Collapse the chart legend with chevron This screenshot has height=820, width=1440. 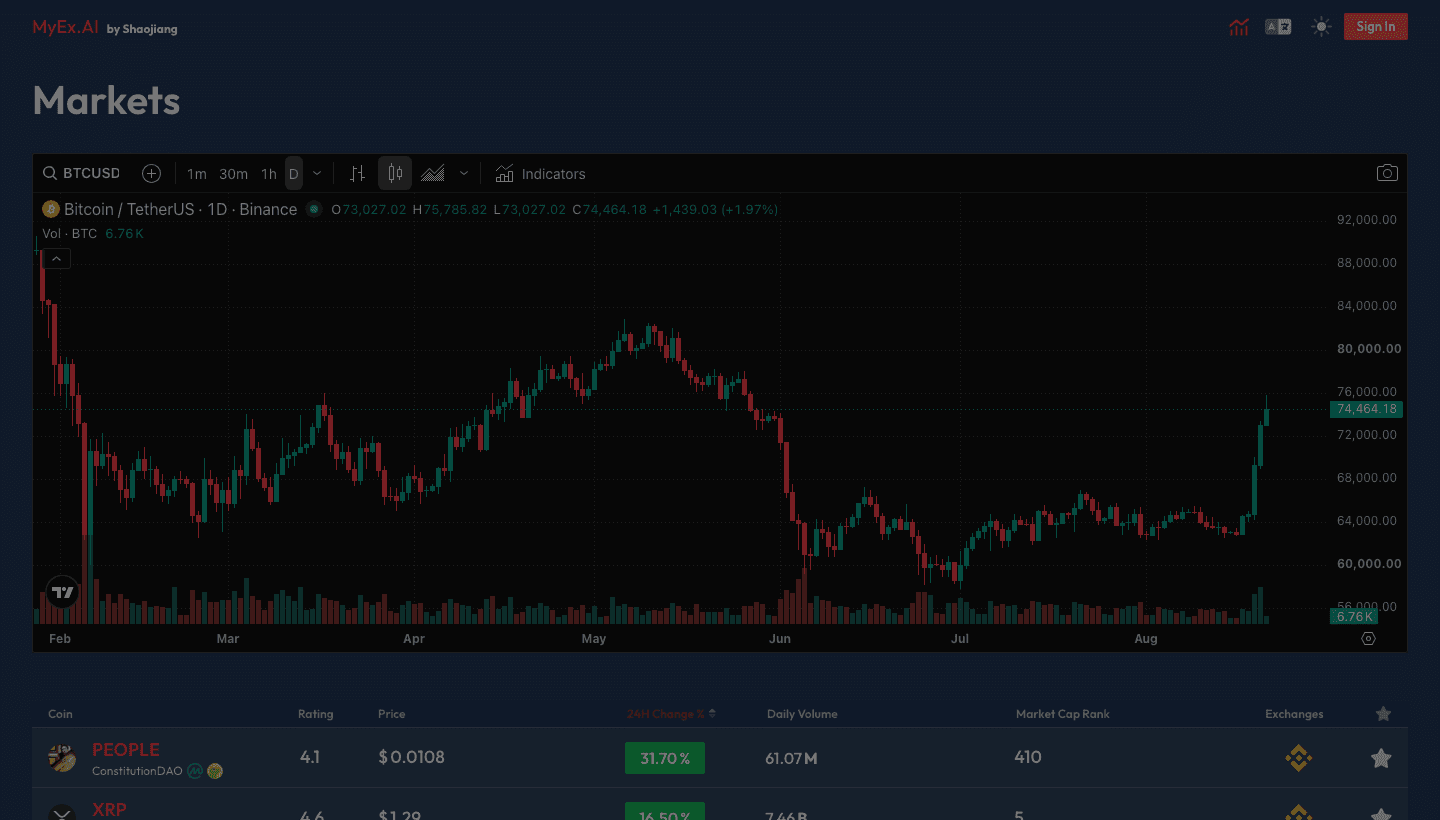(57, 259)
